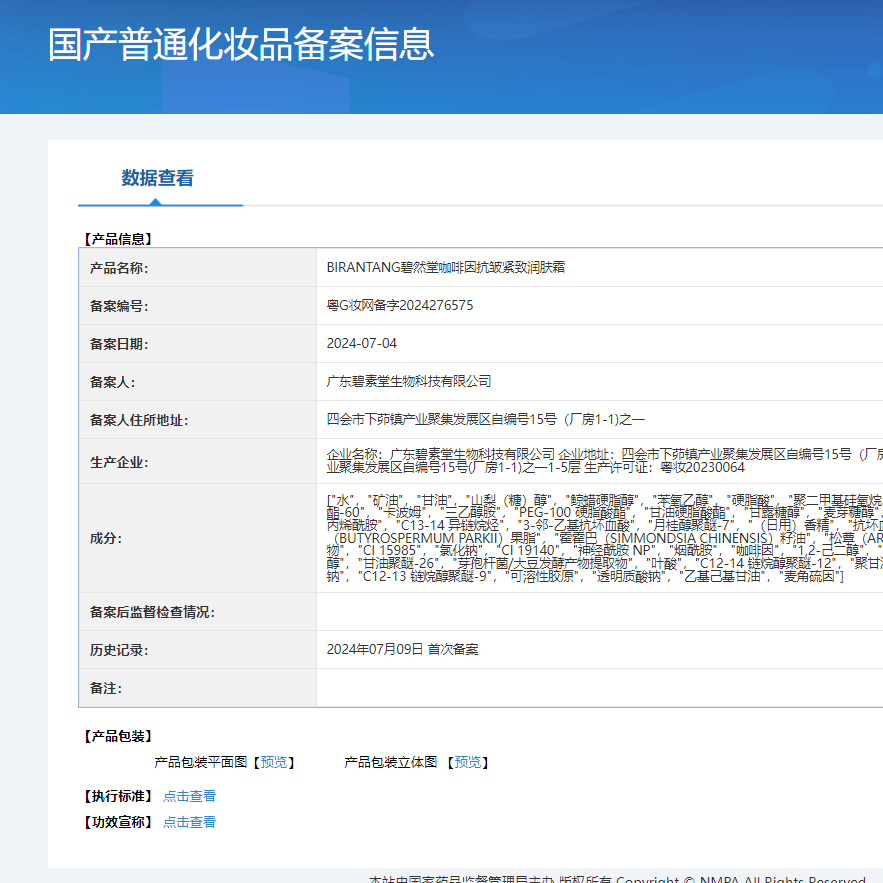Viewport: 883px width, 883px height.
Task: Click 点击查看 next to 执行标准
Action: 189,796
